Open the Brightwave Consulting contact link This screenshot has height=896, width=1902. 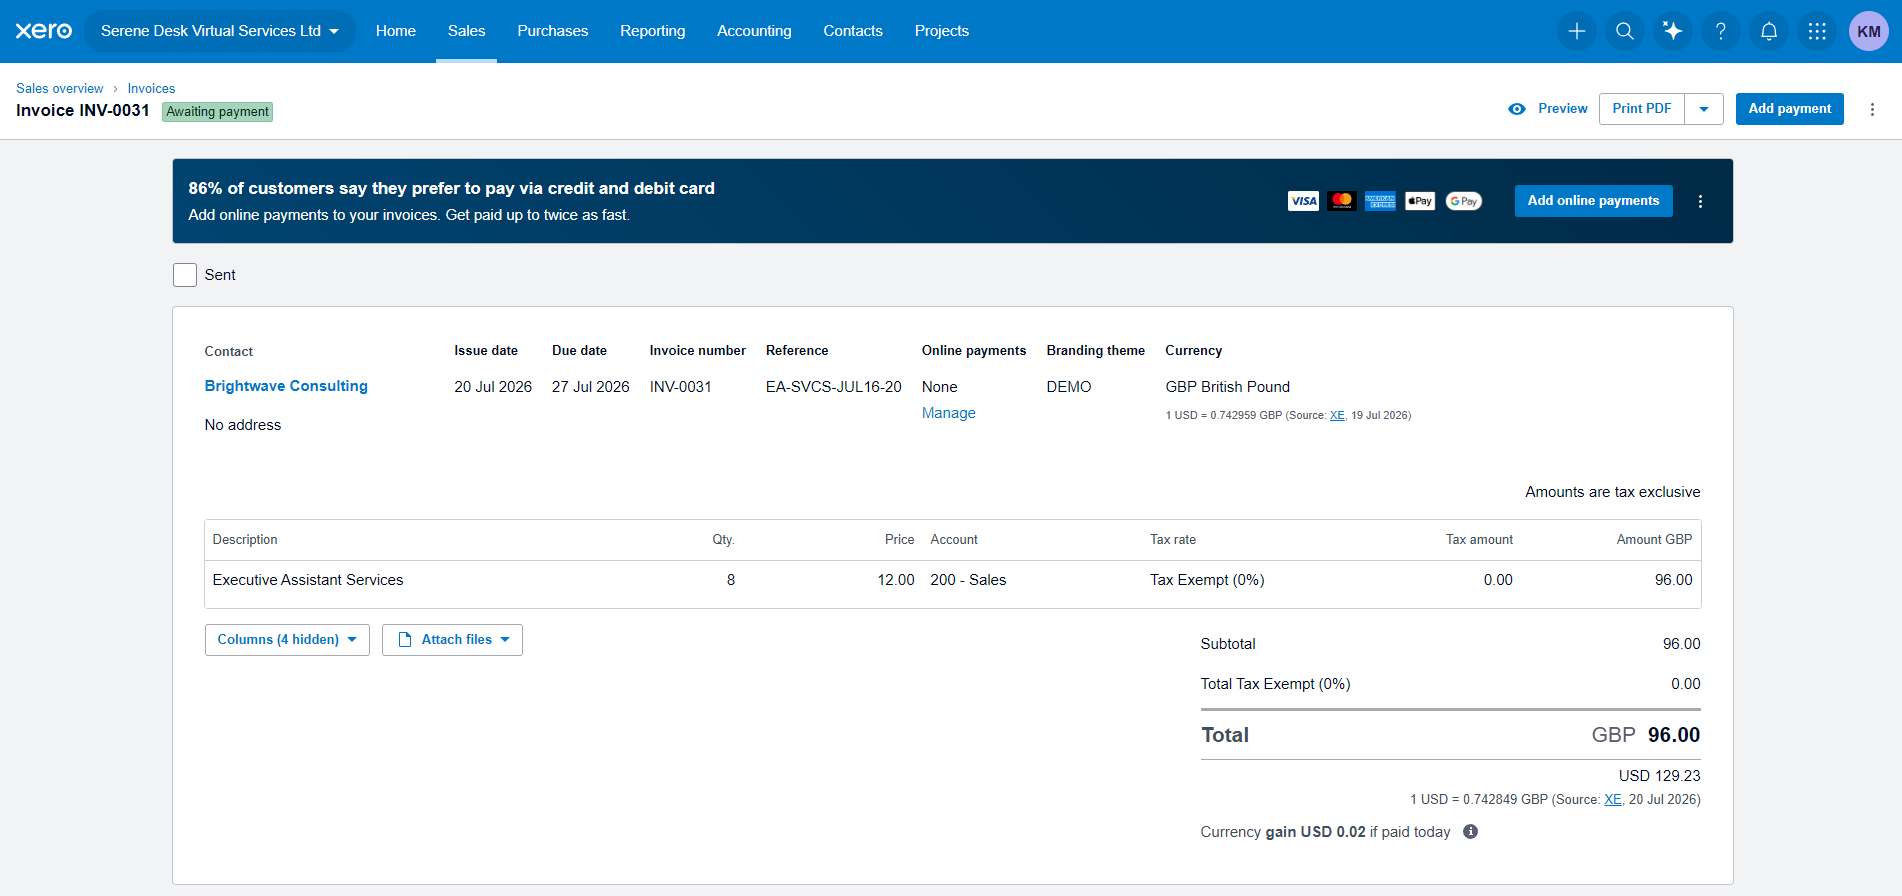coord(286,386)
